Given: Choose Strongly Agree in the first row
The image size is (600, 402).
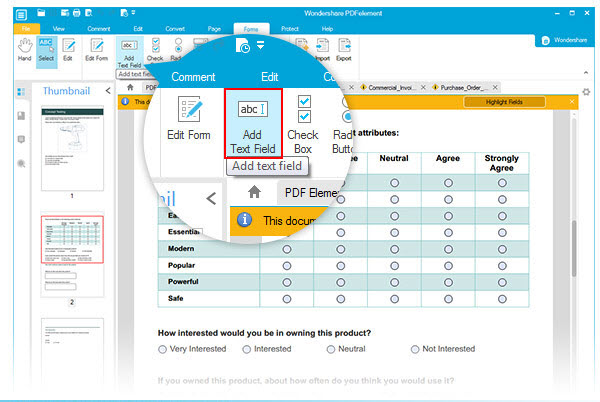Looking at the screenshot, I should (501, 183).
